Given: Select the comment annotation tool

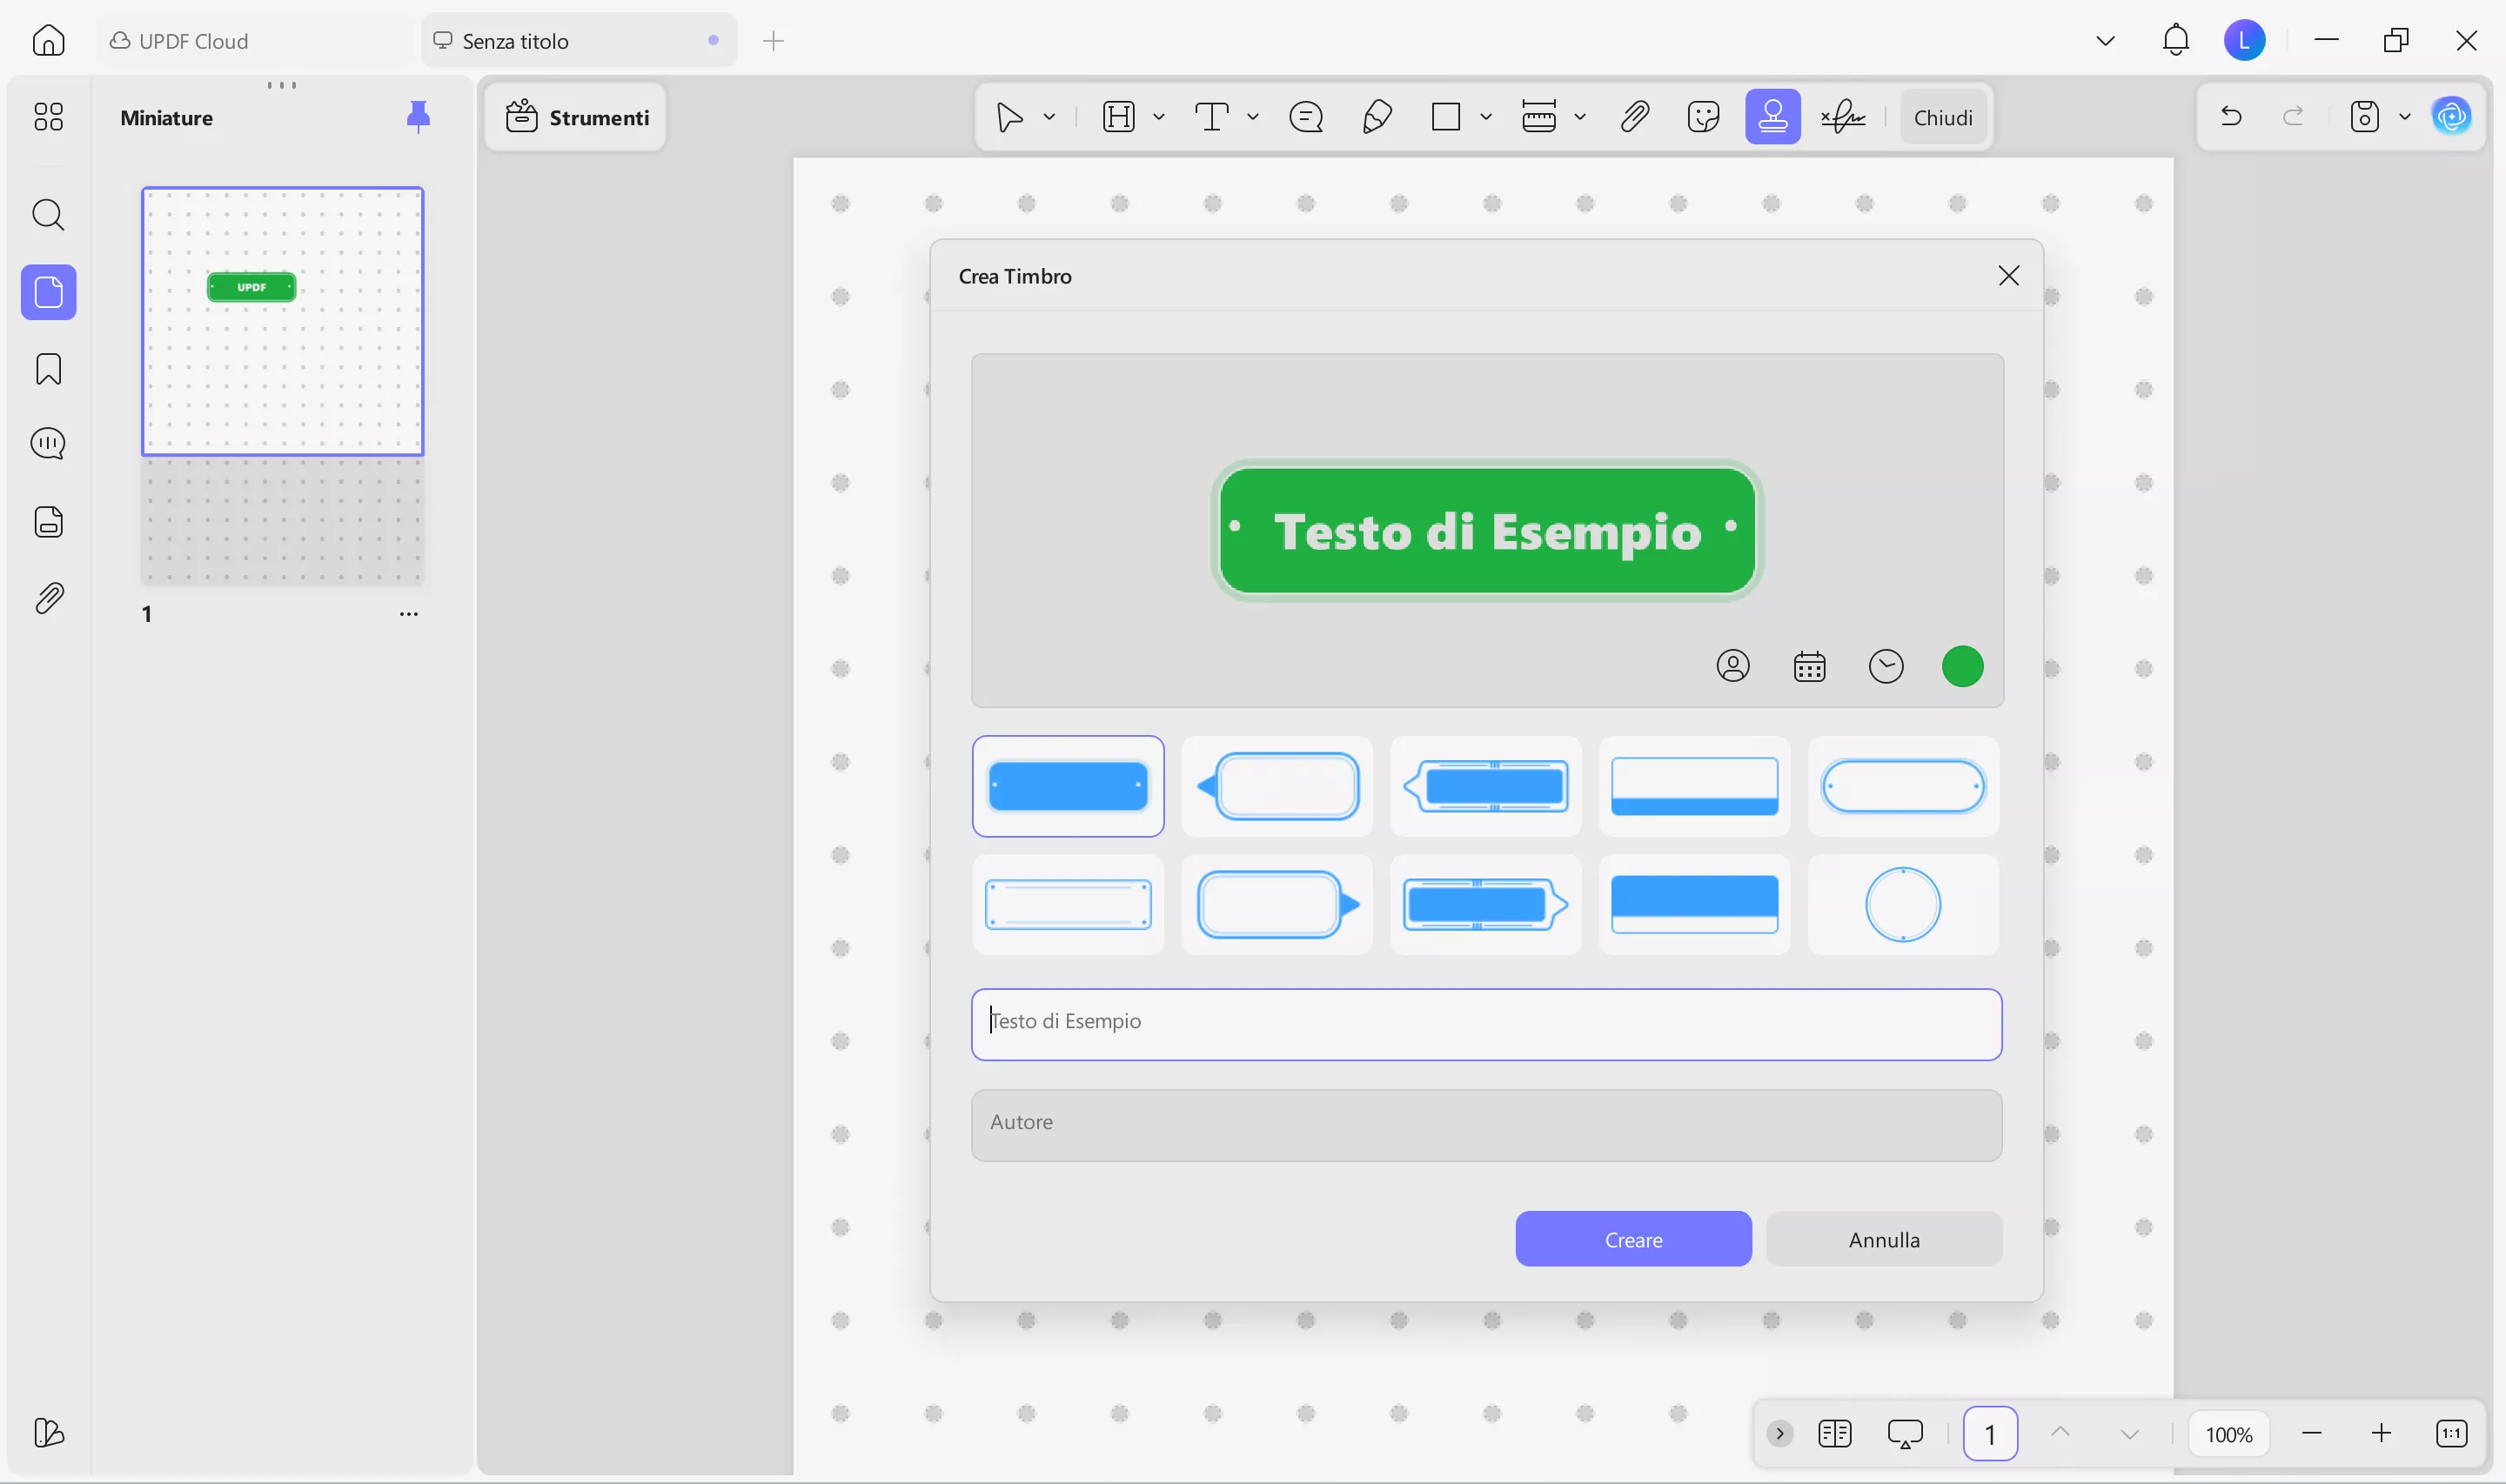Looking at the screenshot, I should pyautogui.click(x=1306, y=116).
